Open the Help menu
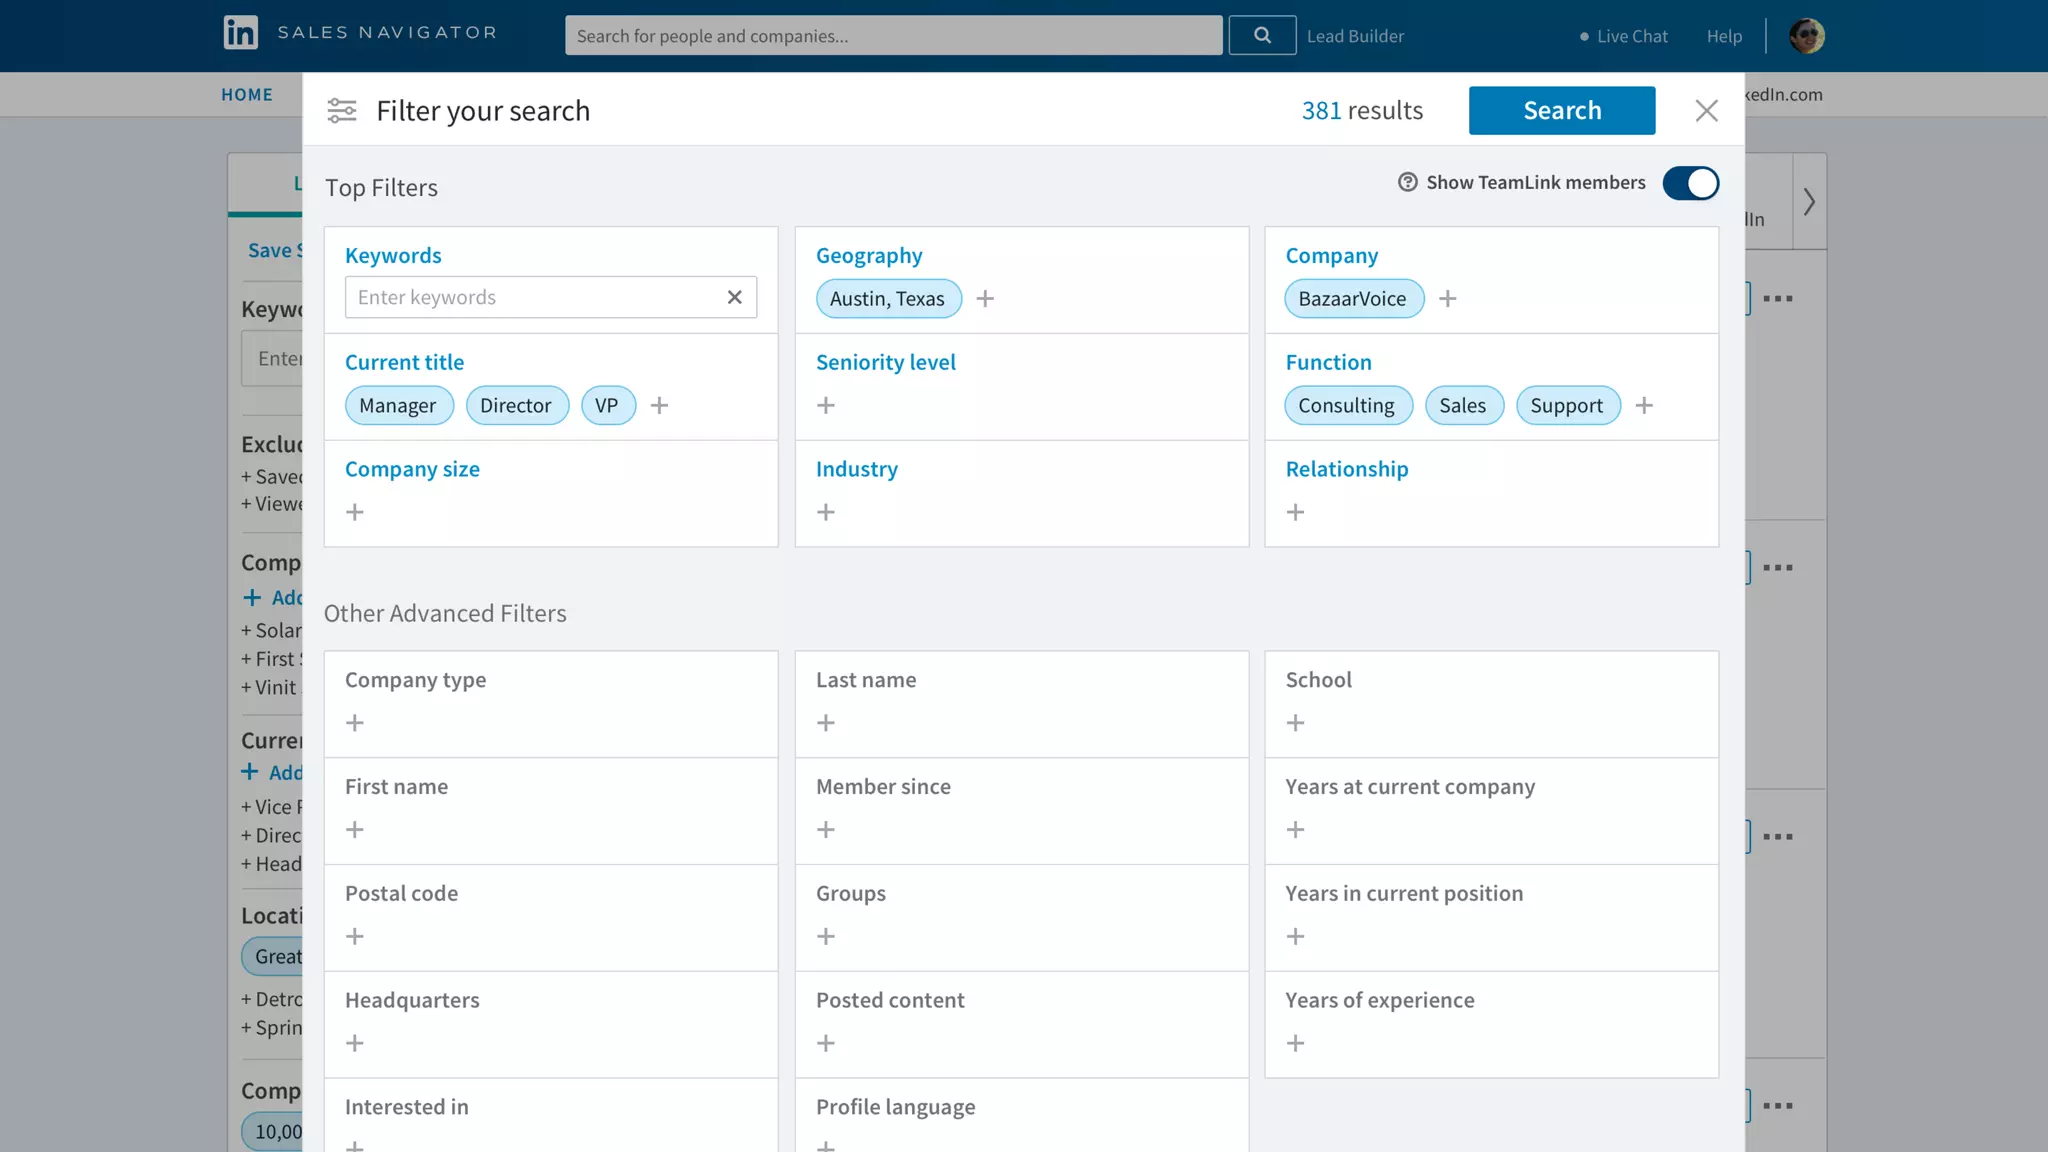 point(1724,36)
